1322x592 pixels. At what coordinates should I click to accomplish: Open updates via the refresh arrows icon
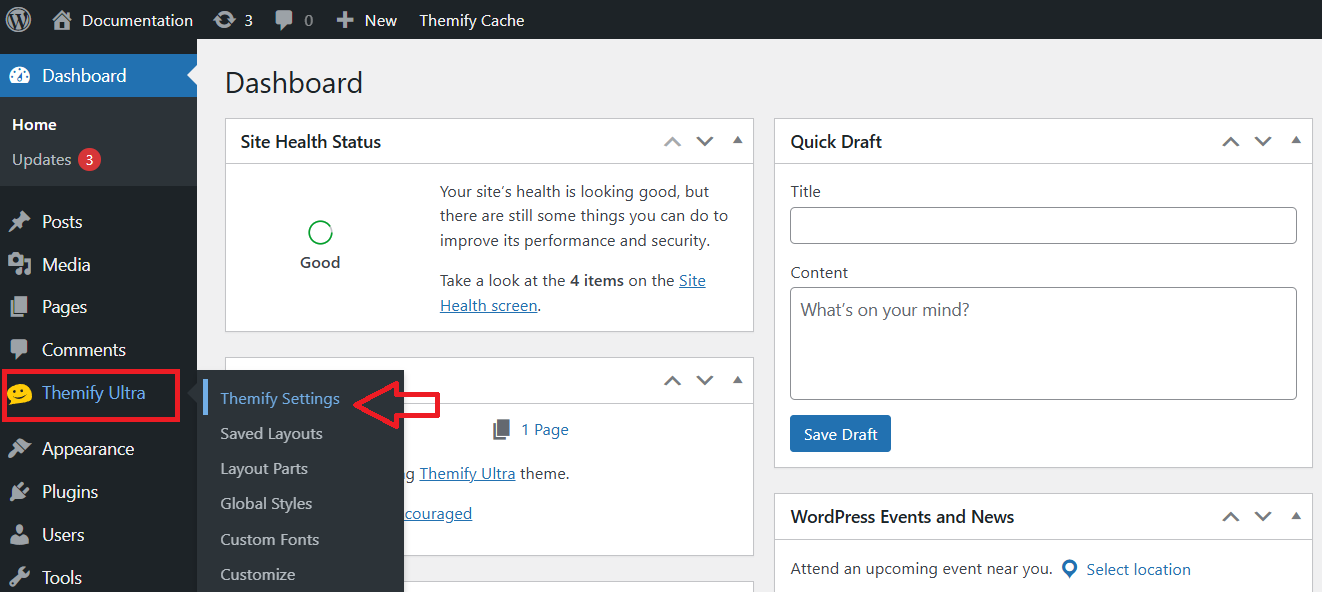pos(224,19)
